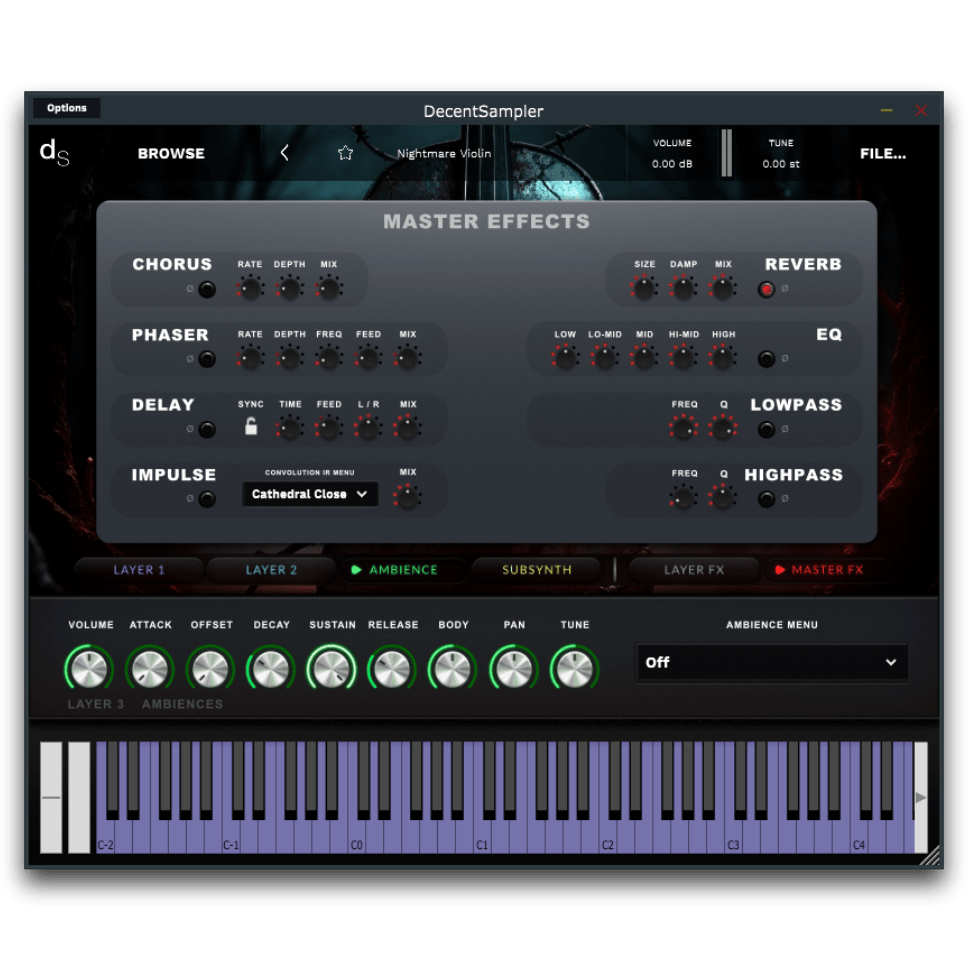Enable the Delay effect toggle
Image resolution: width=970 pixels, height=970 pixels.
(207, 429)
